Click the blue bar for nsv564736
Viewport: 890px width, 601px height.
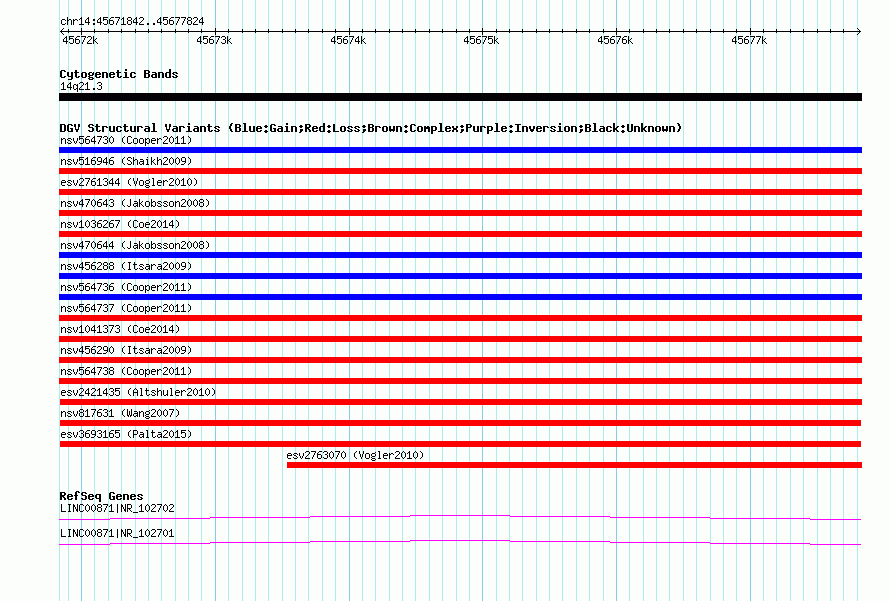tap(460, 297)
